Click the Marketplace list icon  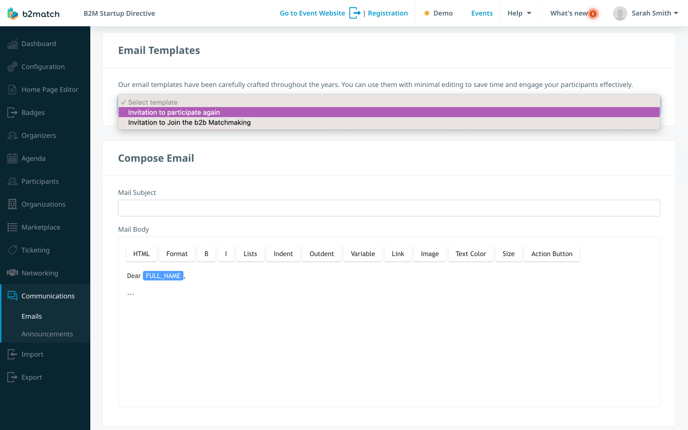(x=12, y=227)
